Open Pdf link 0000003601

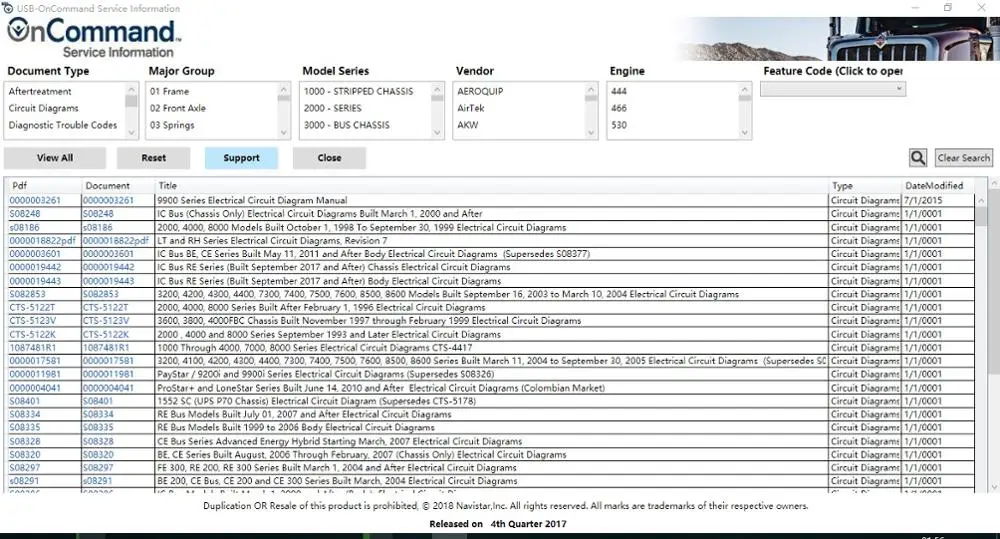tap(35, 254)
